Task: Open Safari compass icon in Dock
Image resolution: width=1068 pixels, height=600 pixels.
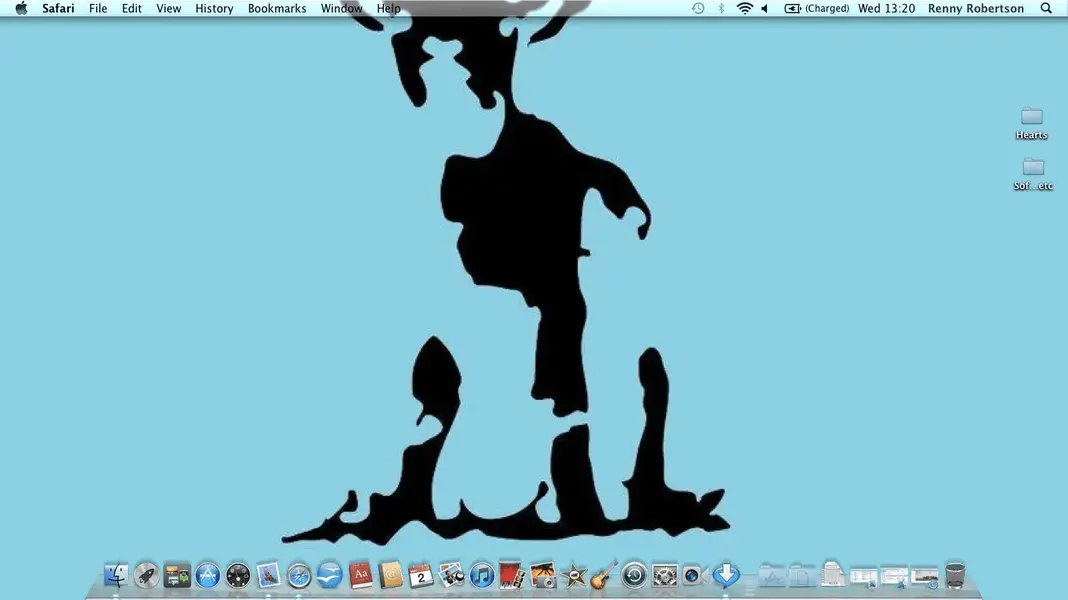Action: [299, 575]
